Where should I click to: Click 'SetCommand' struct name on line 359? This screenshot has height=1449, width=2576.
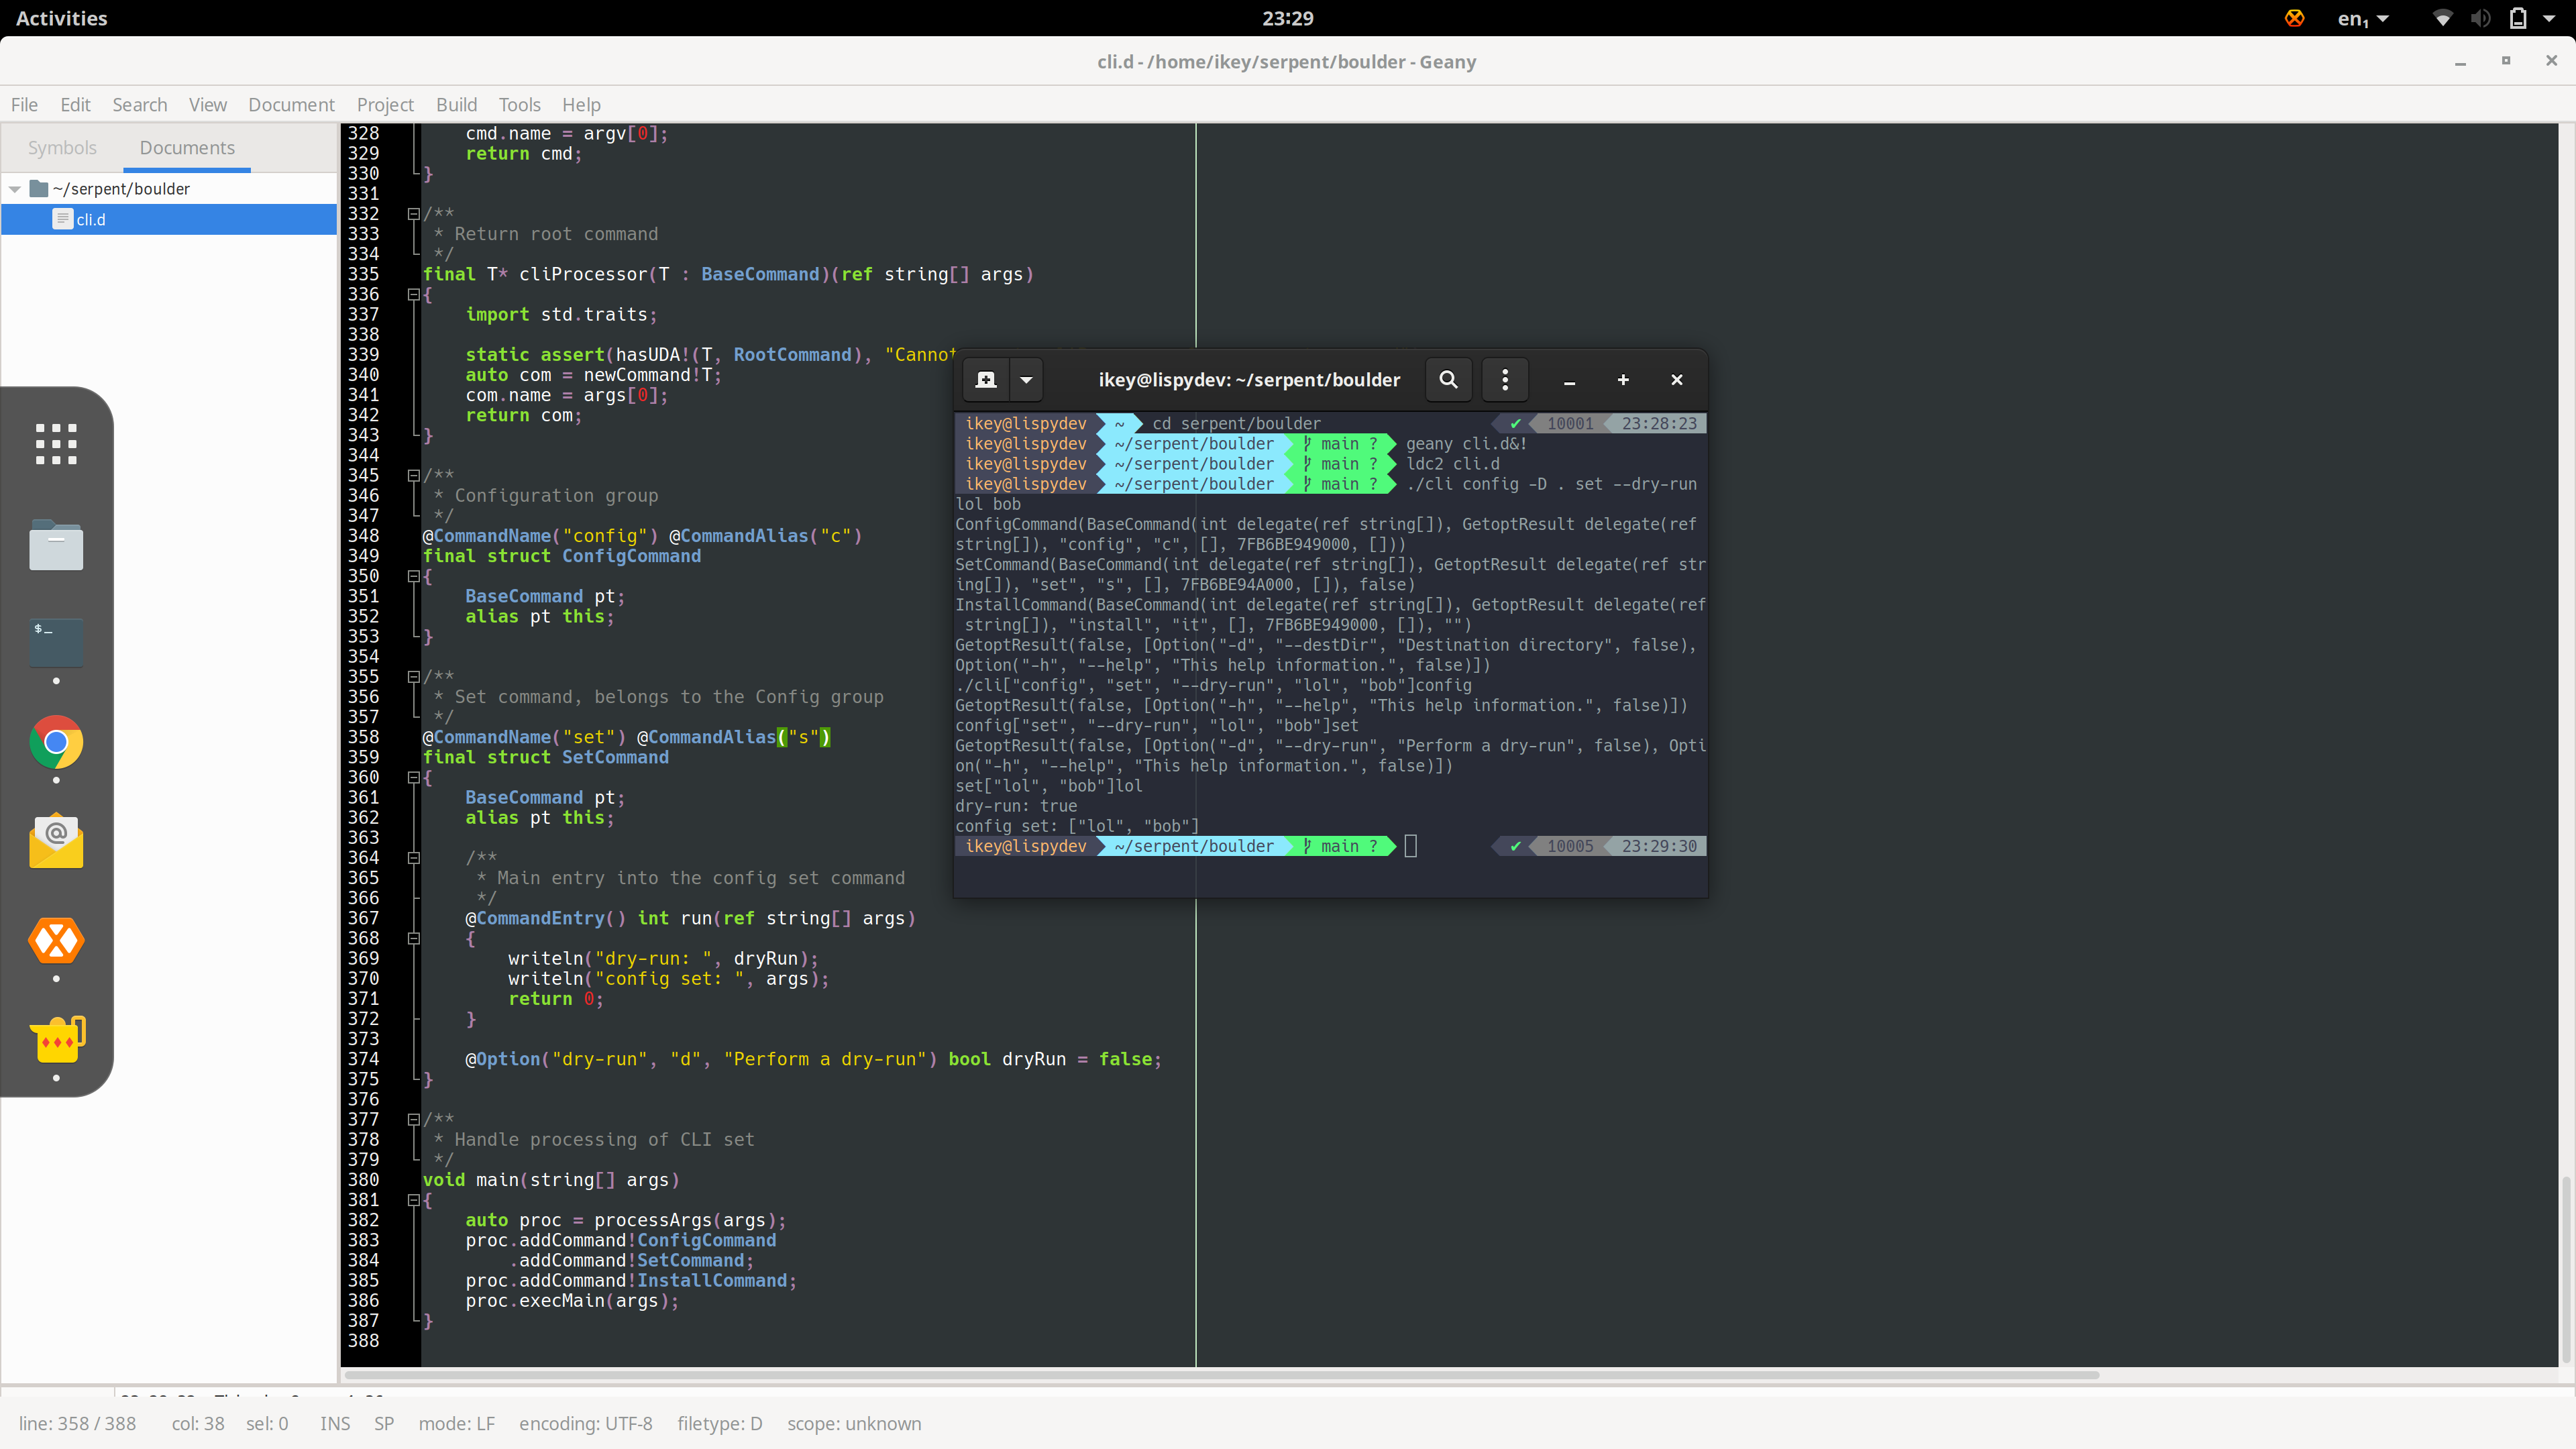click(615, 758)
